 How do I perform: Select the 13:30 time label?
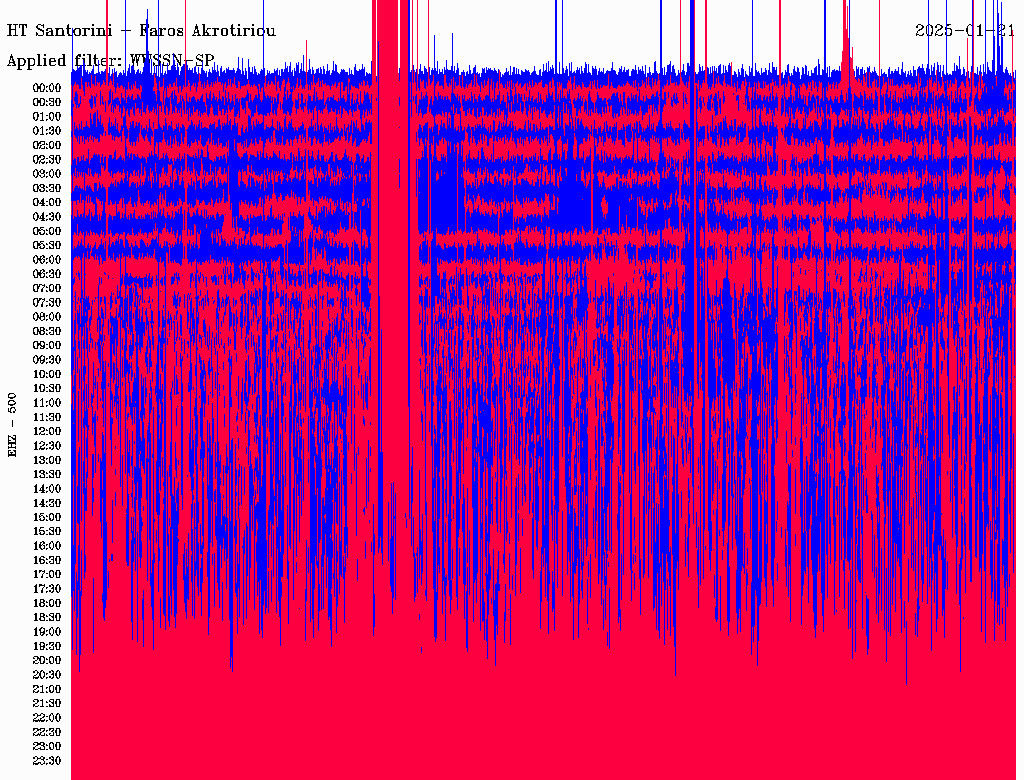[x=47, y=474]
